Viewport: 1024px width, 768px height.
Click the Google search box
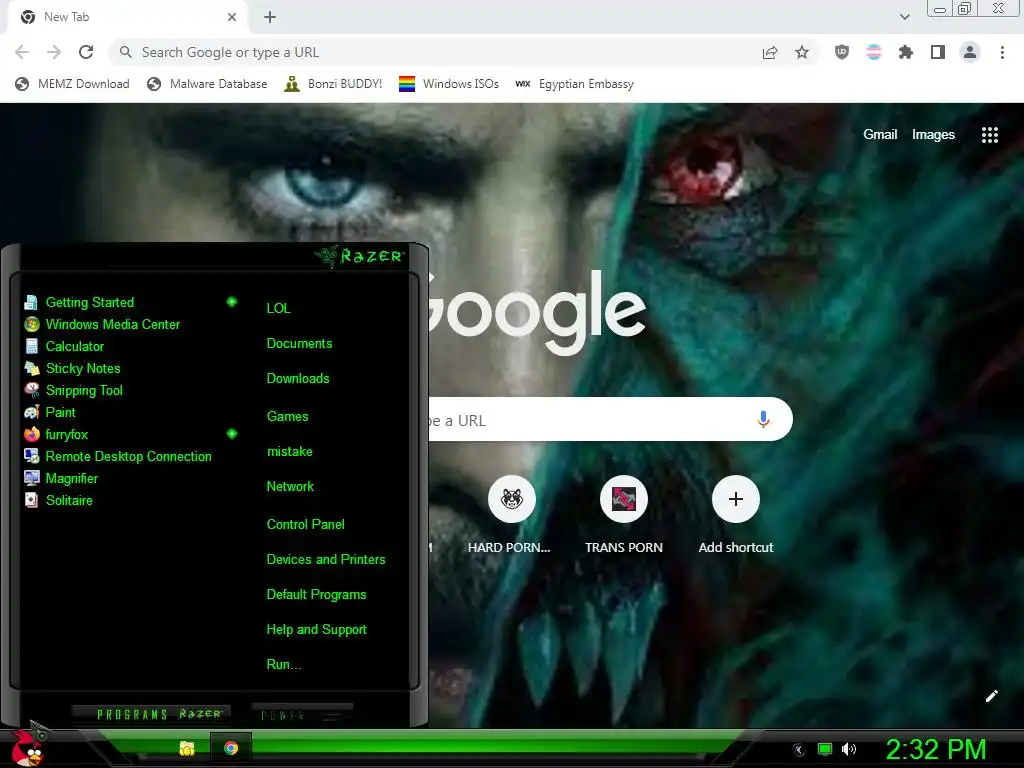(x=611, y=419)
